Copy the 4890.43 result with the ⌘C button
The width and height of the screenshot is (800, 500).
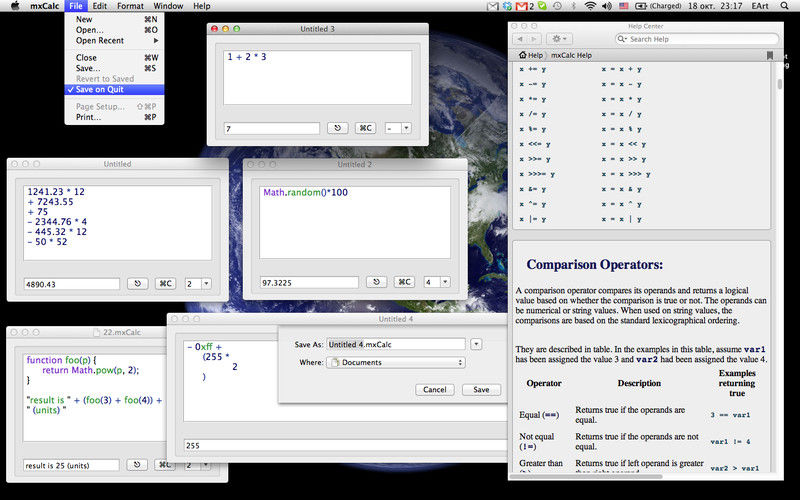coord(165,284)
